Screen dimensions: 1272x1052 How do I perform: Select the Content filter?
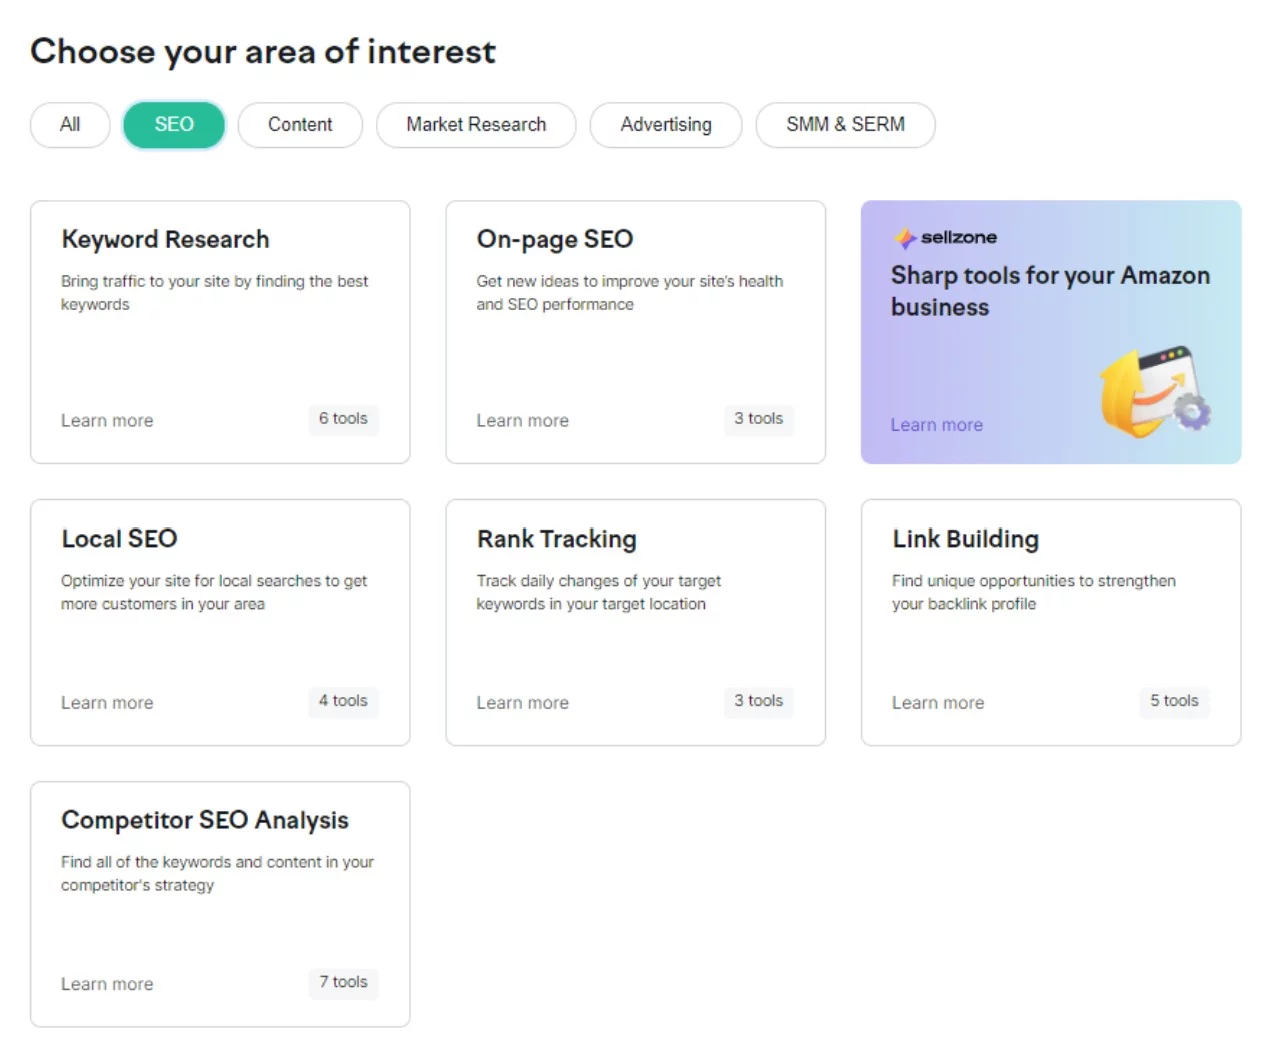pyautogui.click(x=300, y=124)
